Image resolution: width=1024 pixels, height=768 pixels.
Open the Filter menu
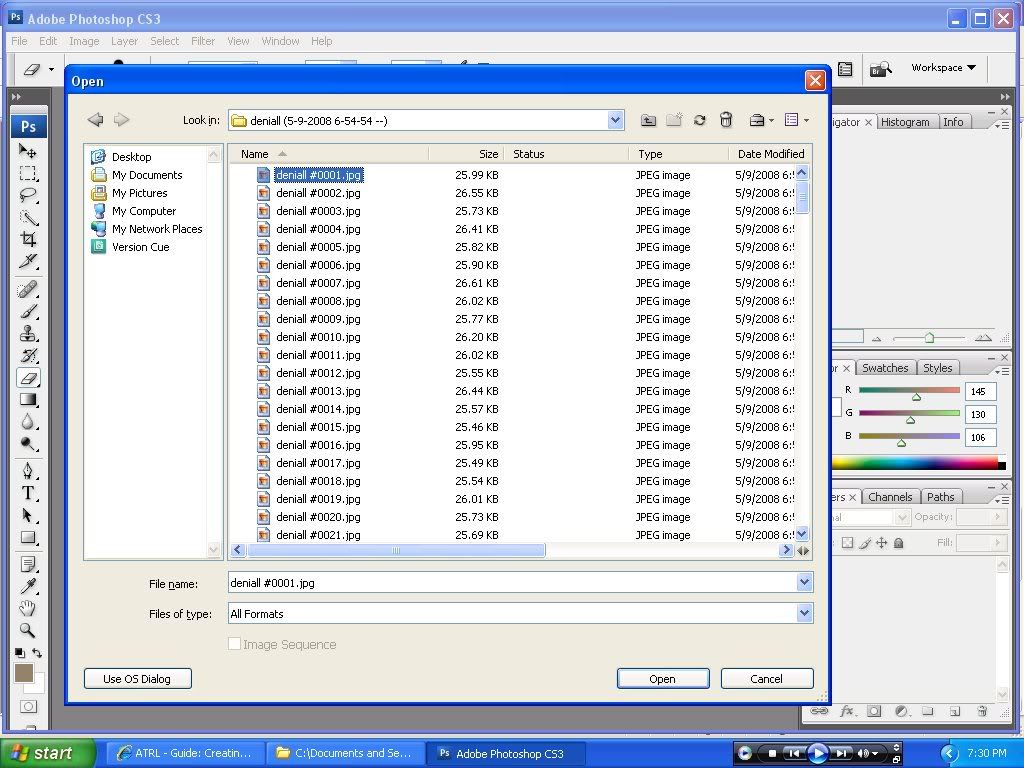pyautogui.click(x=203, y=41)
